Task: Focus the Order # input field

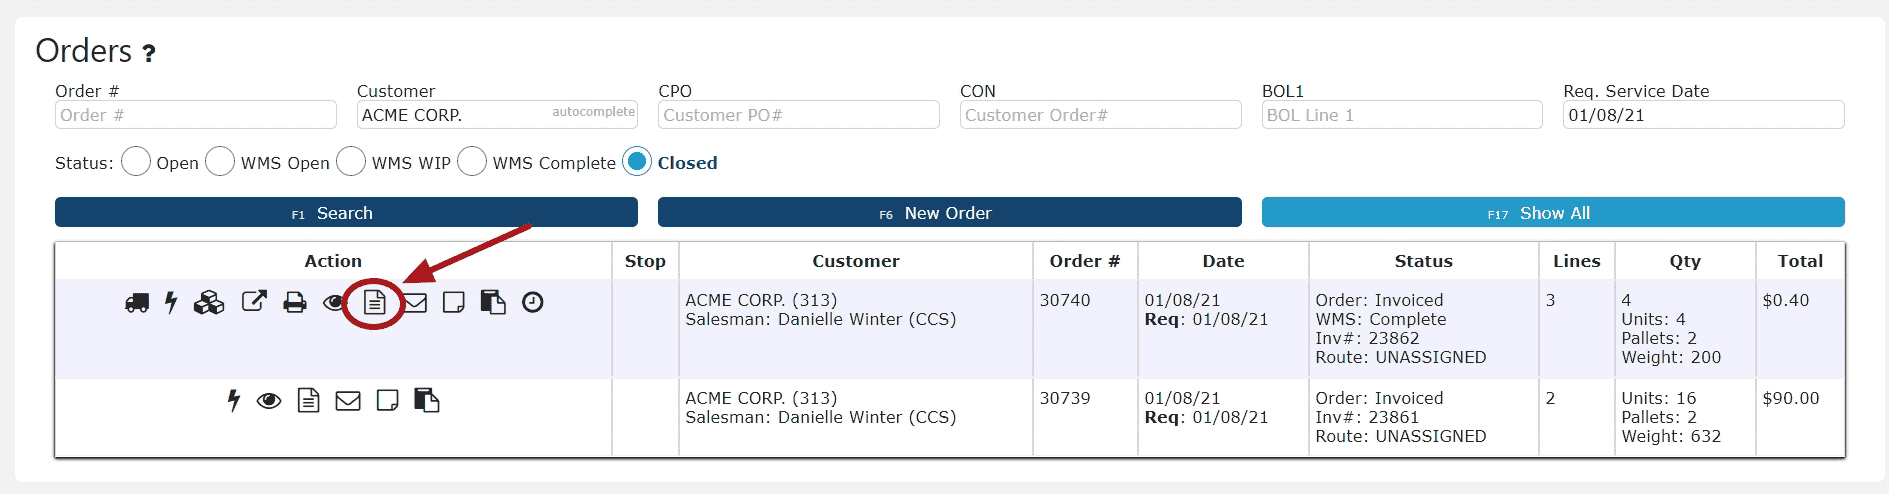Action: click(196, 115)
